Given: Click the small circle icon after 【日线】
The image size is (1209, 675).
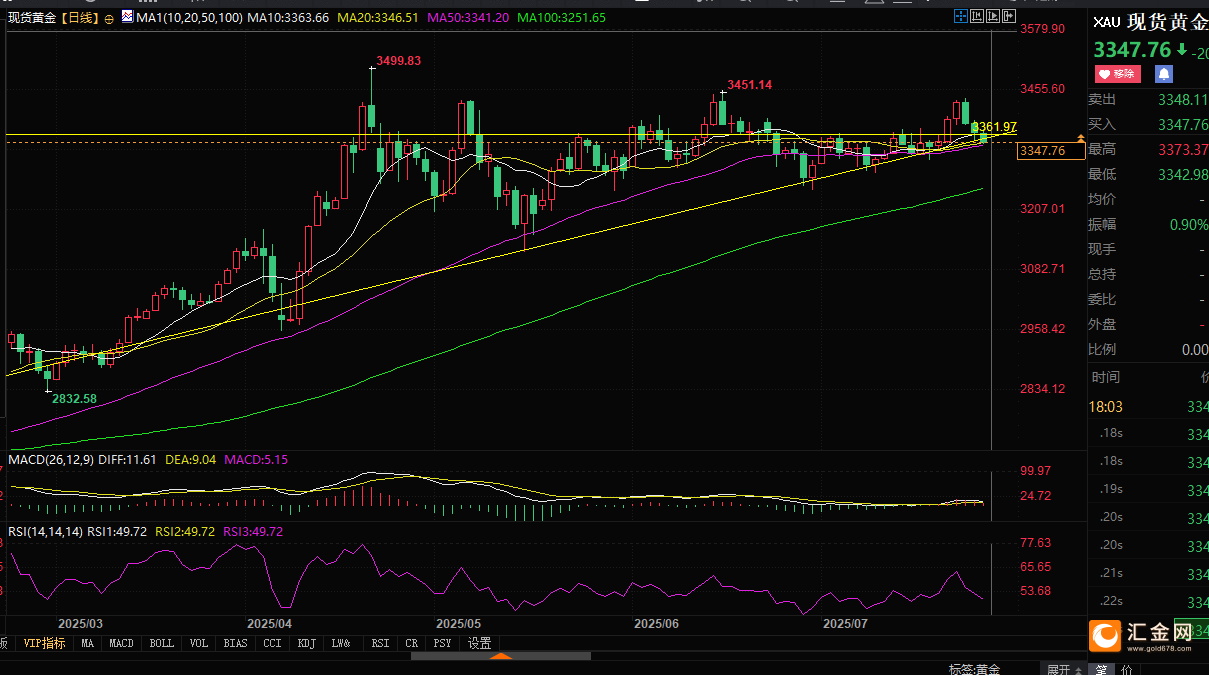Looking at the screenshot, I should [109, 18].
